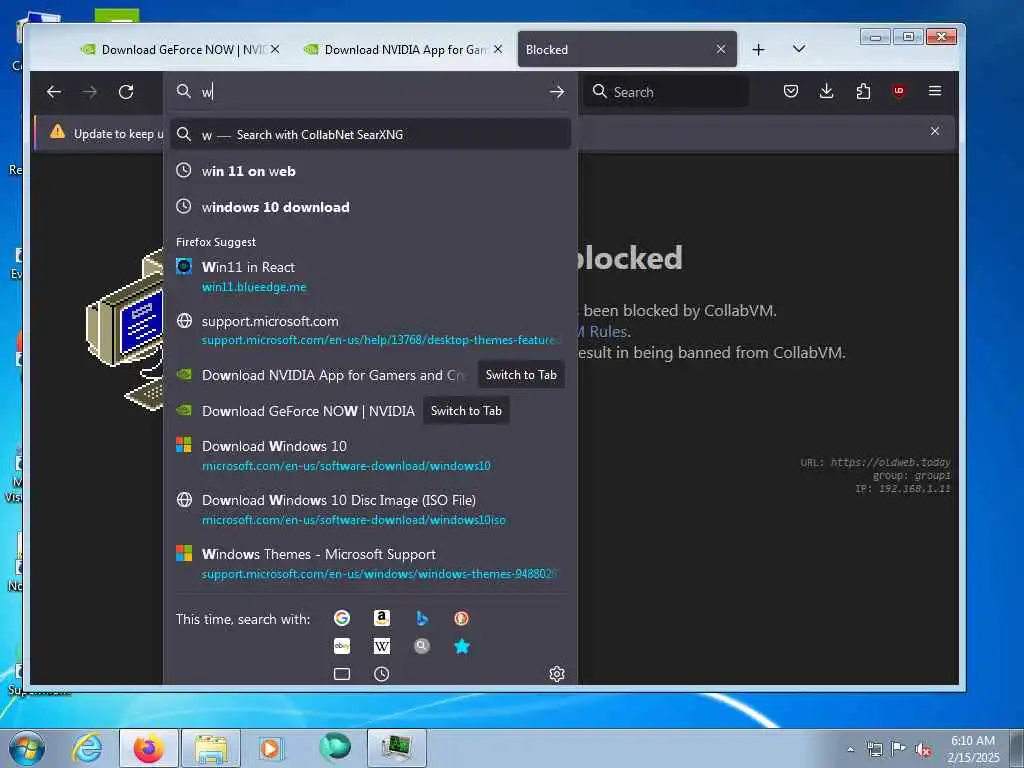Choose 'windows 10 download' history suggestion
This screenshot has width=1024, height=768.
point(370,207)
